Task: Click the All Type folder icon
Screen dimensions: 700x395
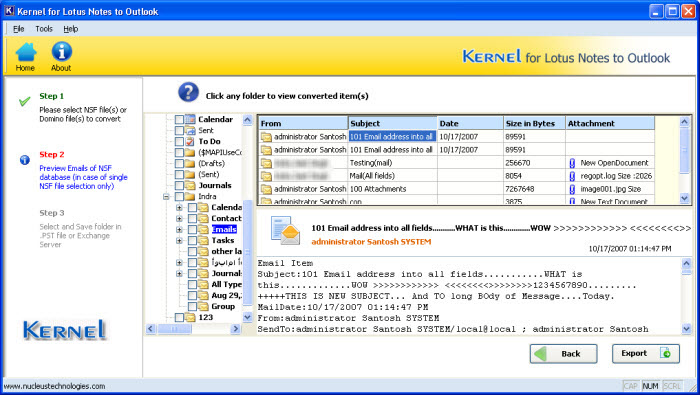Action: 204,284
